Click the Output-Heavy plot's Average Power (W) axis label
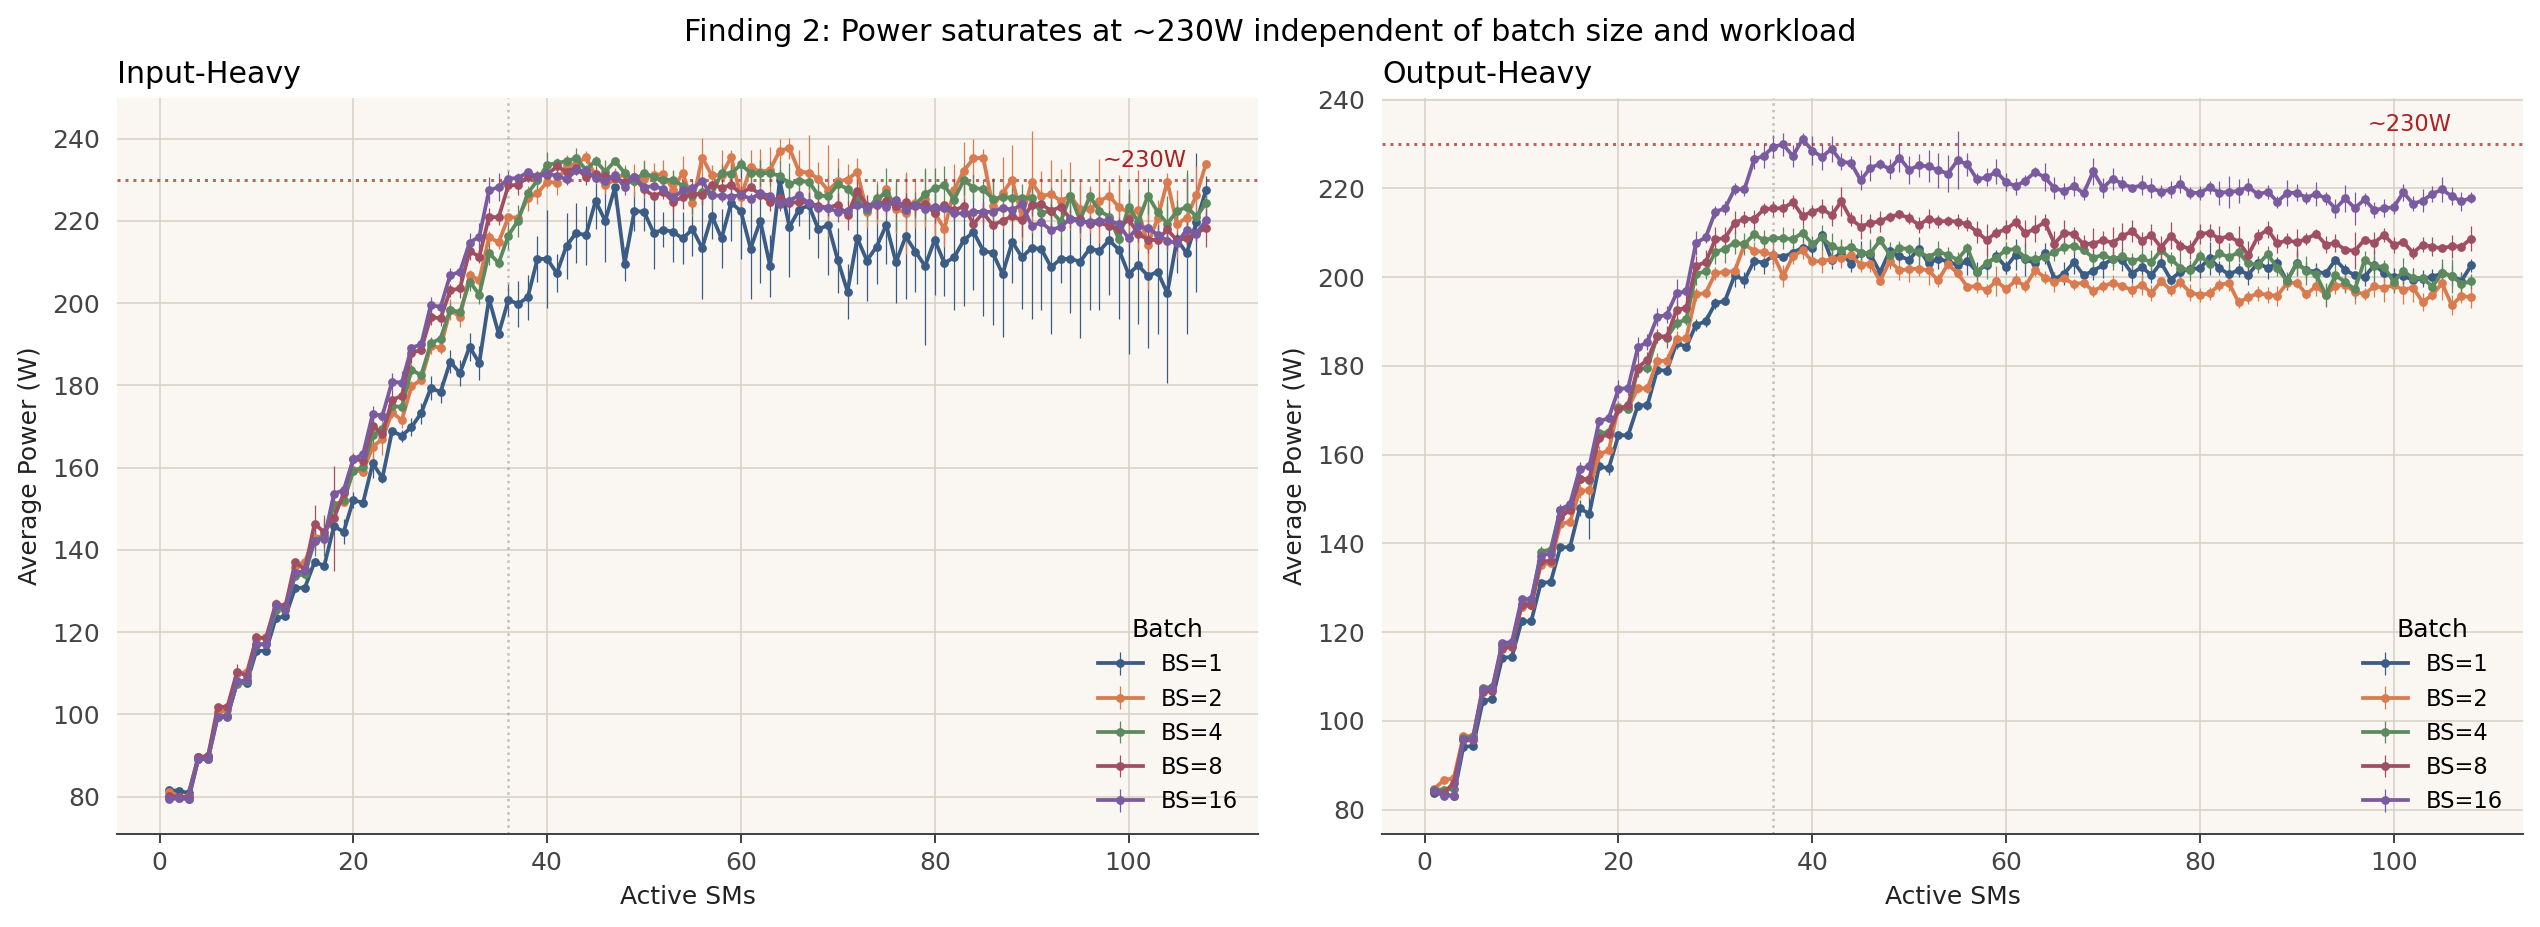 tap(1293, 466)
